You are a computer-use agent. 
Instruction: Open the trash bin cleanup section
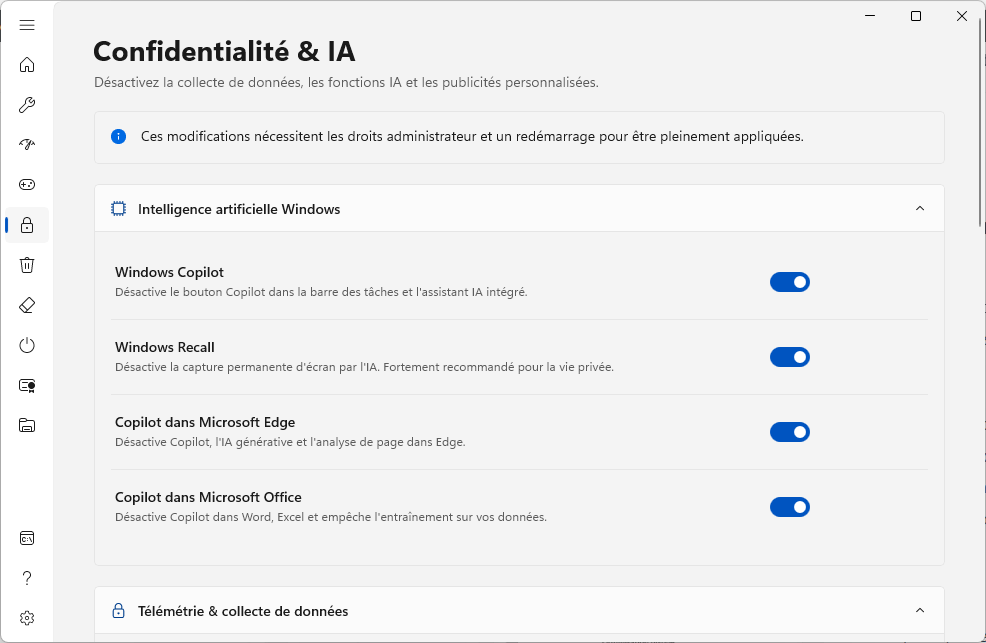pyautogui.click(x=26, y=265)
